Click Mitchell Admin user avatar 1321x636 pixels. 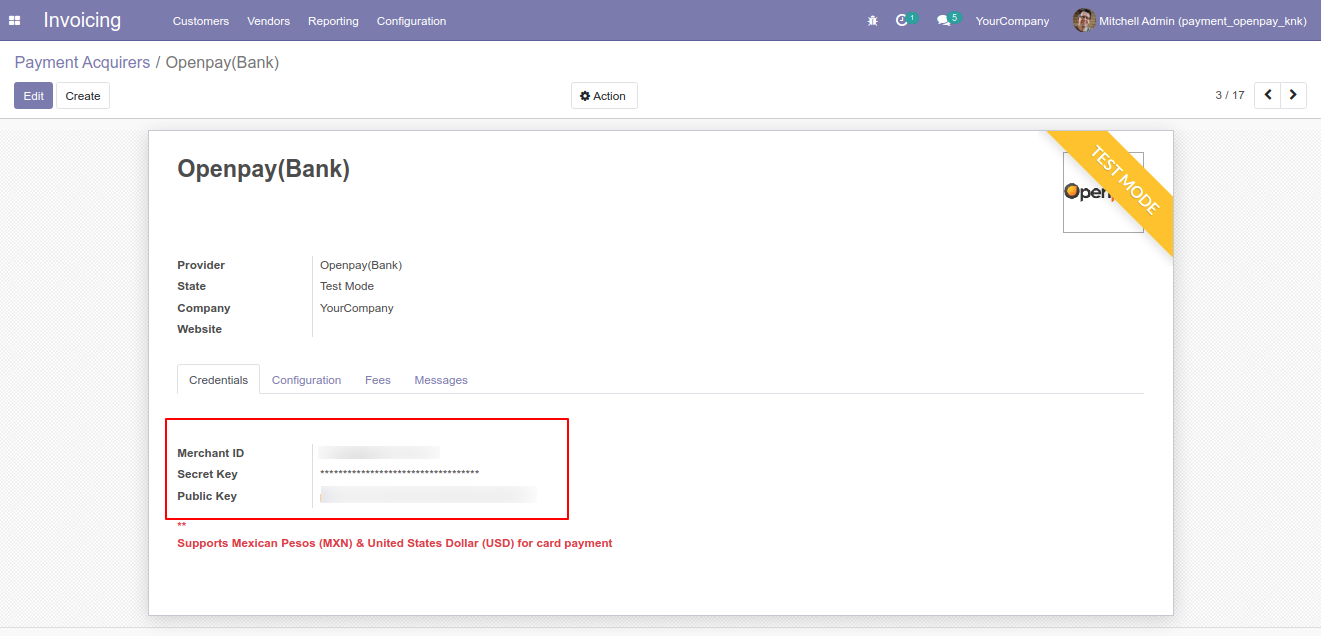1084,20
